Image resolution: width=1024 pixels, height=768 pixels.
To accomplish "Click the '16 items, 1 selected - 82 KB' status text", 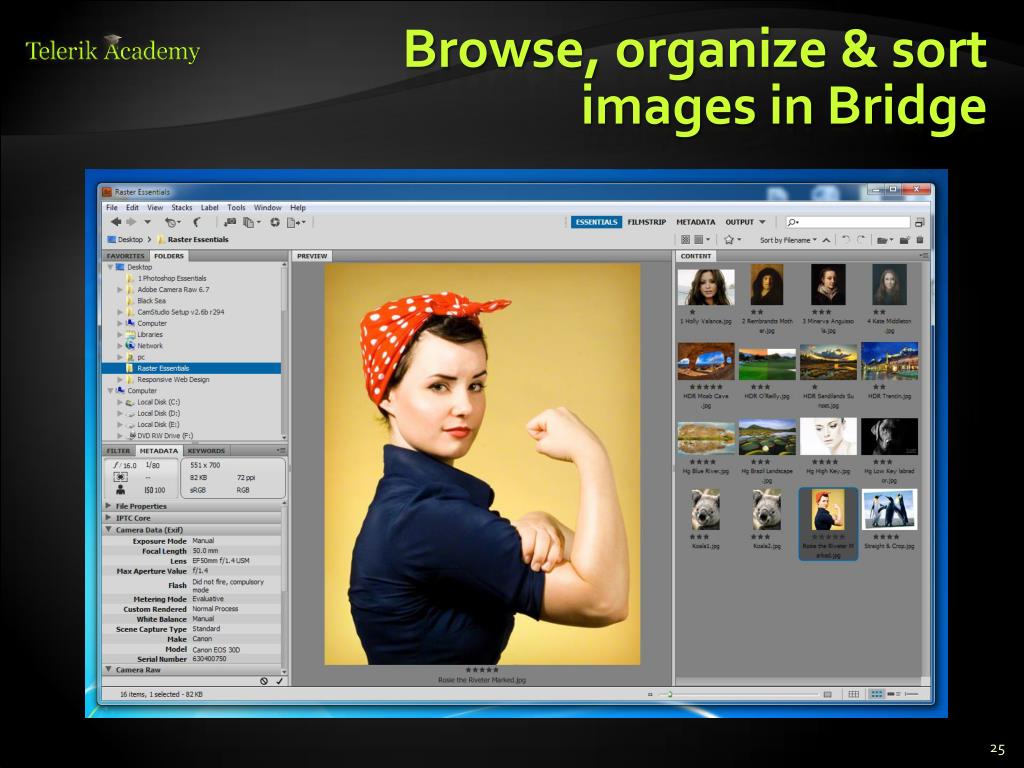I will [x=161, y=694].
